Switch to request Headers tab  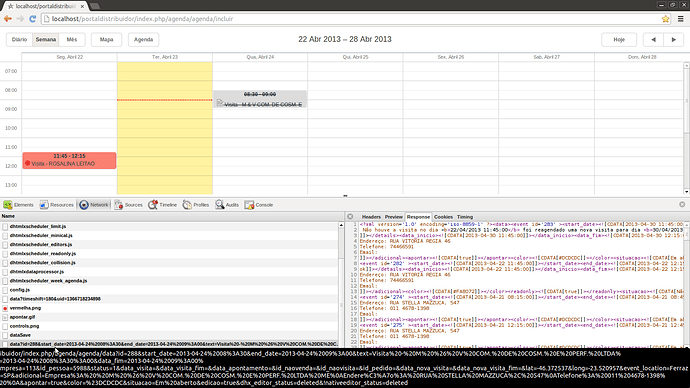click(x=371, y=217)
